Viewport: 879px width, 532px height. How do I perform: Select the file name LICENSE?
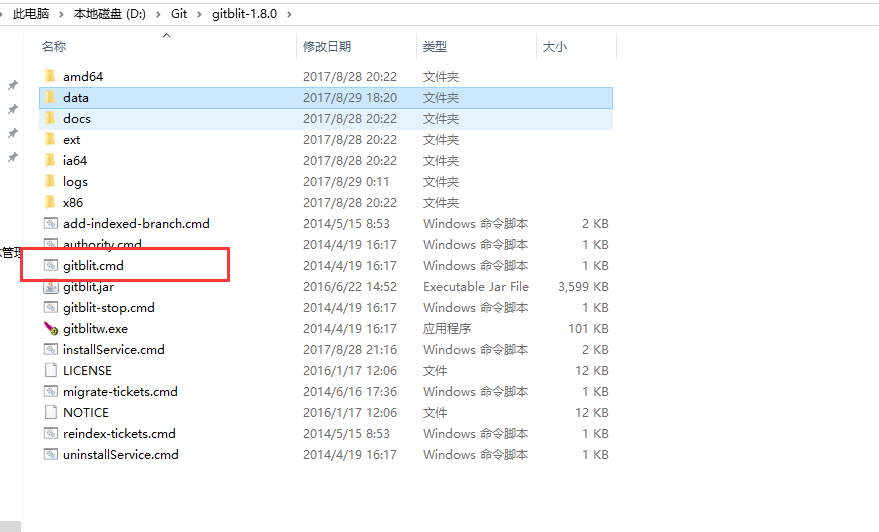click(x=87, y=371)
